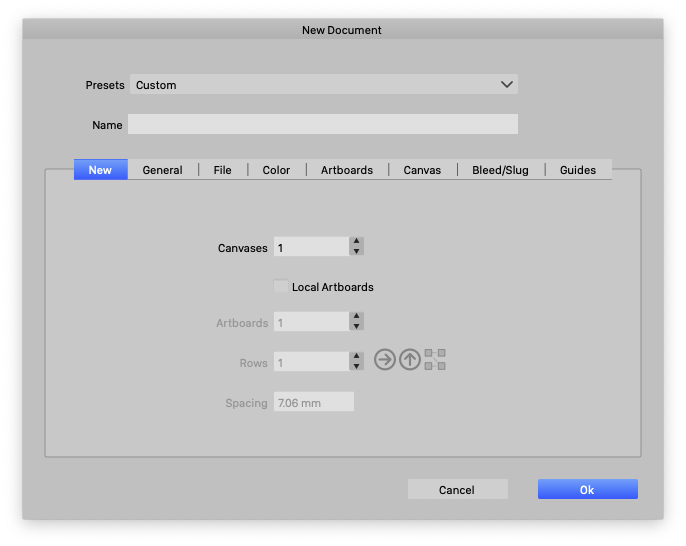Open the File tab
686x546 pixels.
click(x=222, y=170)
